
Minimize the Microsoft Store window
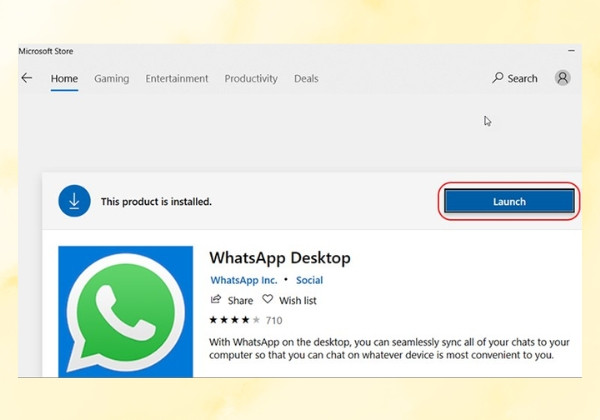tap(571, 50)
